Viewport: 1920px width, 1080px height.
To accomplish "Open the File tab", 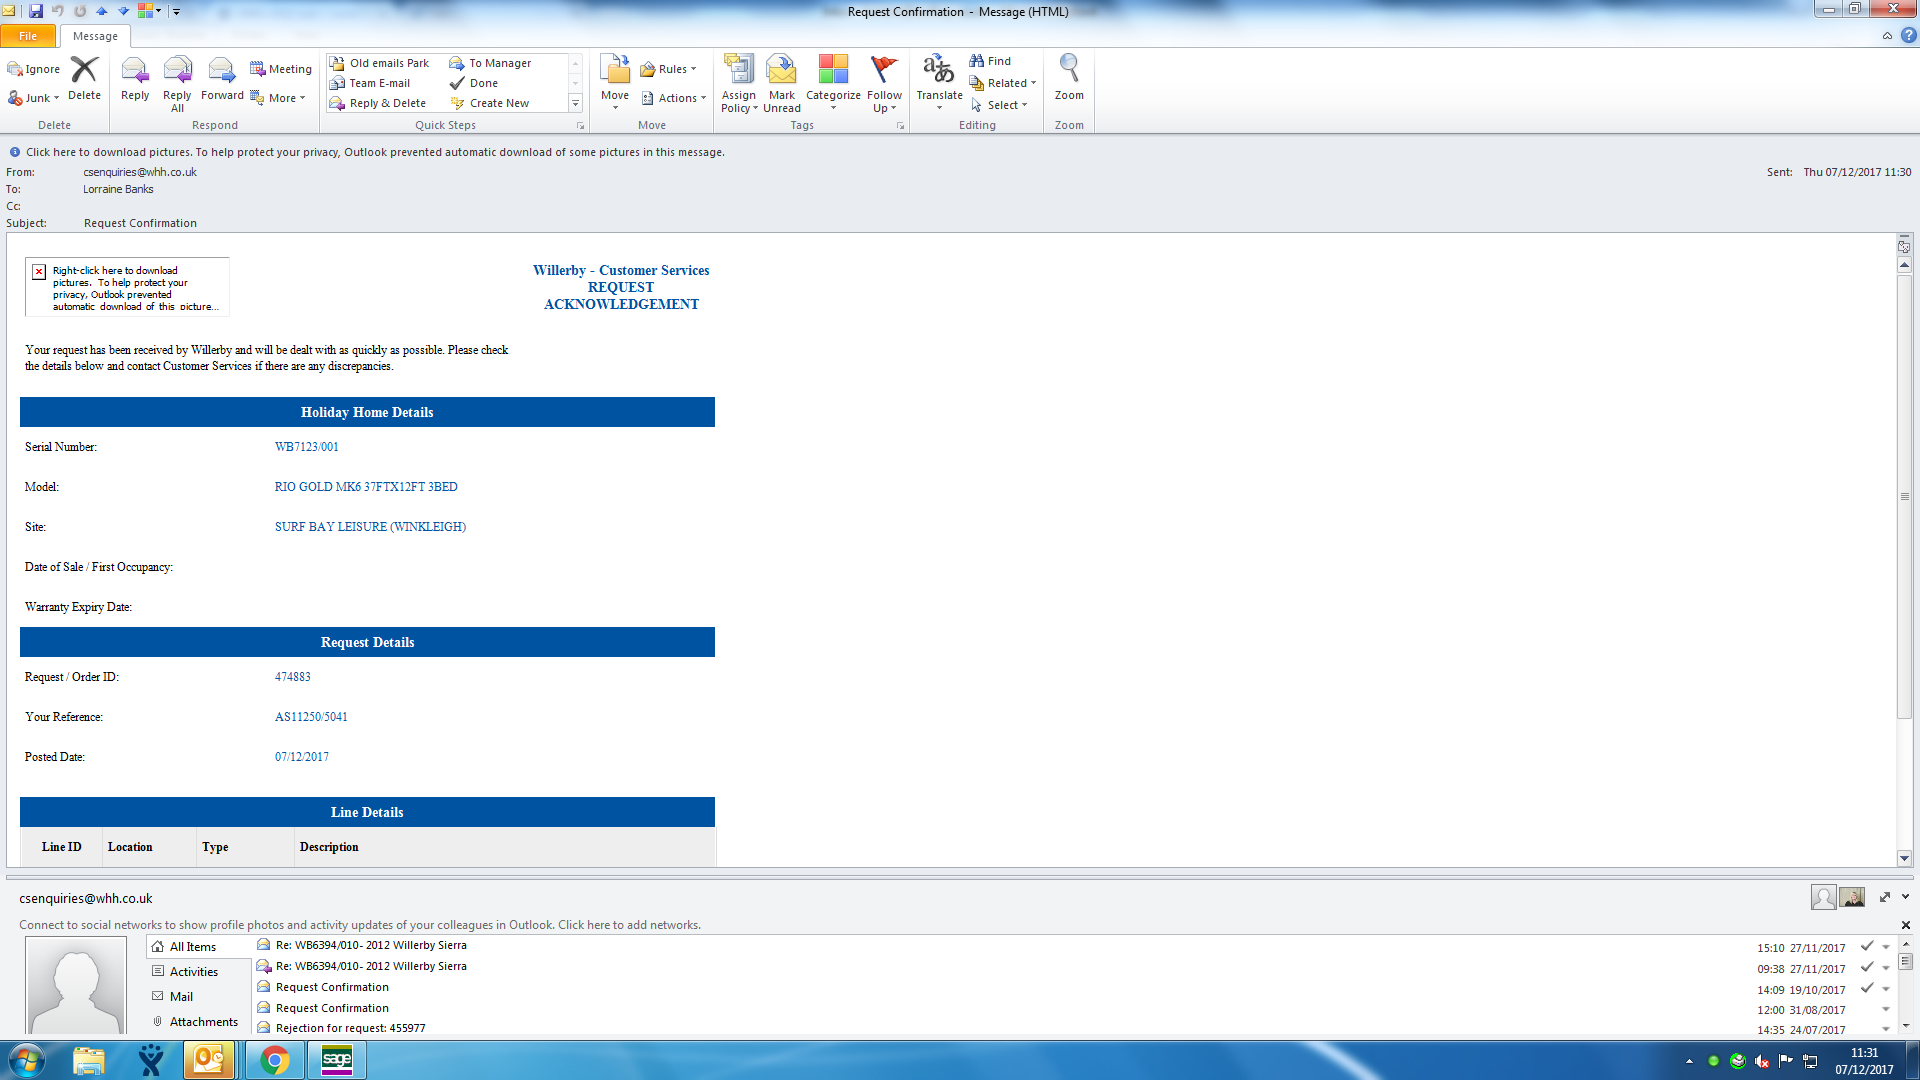I will point(28,36).
